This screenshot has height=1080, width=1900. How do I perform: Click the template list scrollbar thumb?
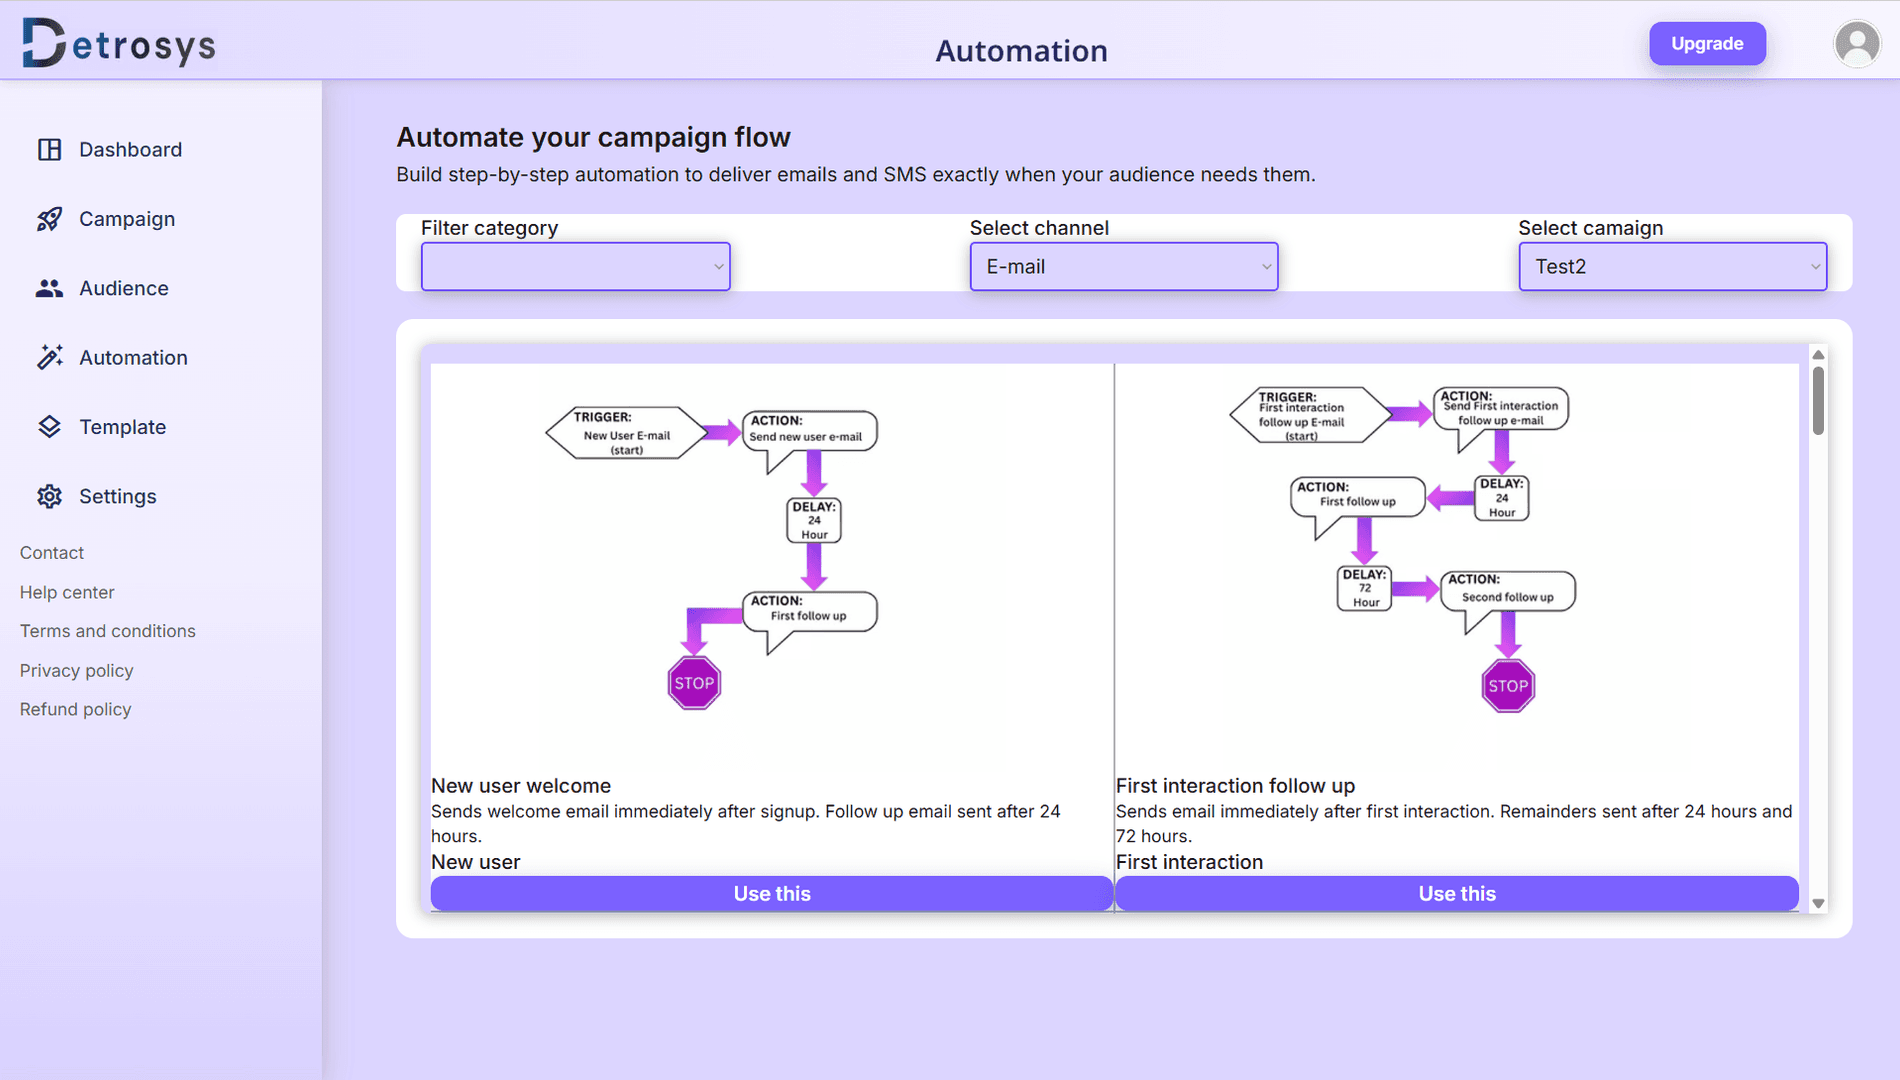(1818, 401)
